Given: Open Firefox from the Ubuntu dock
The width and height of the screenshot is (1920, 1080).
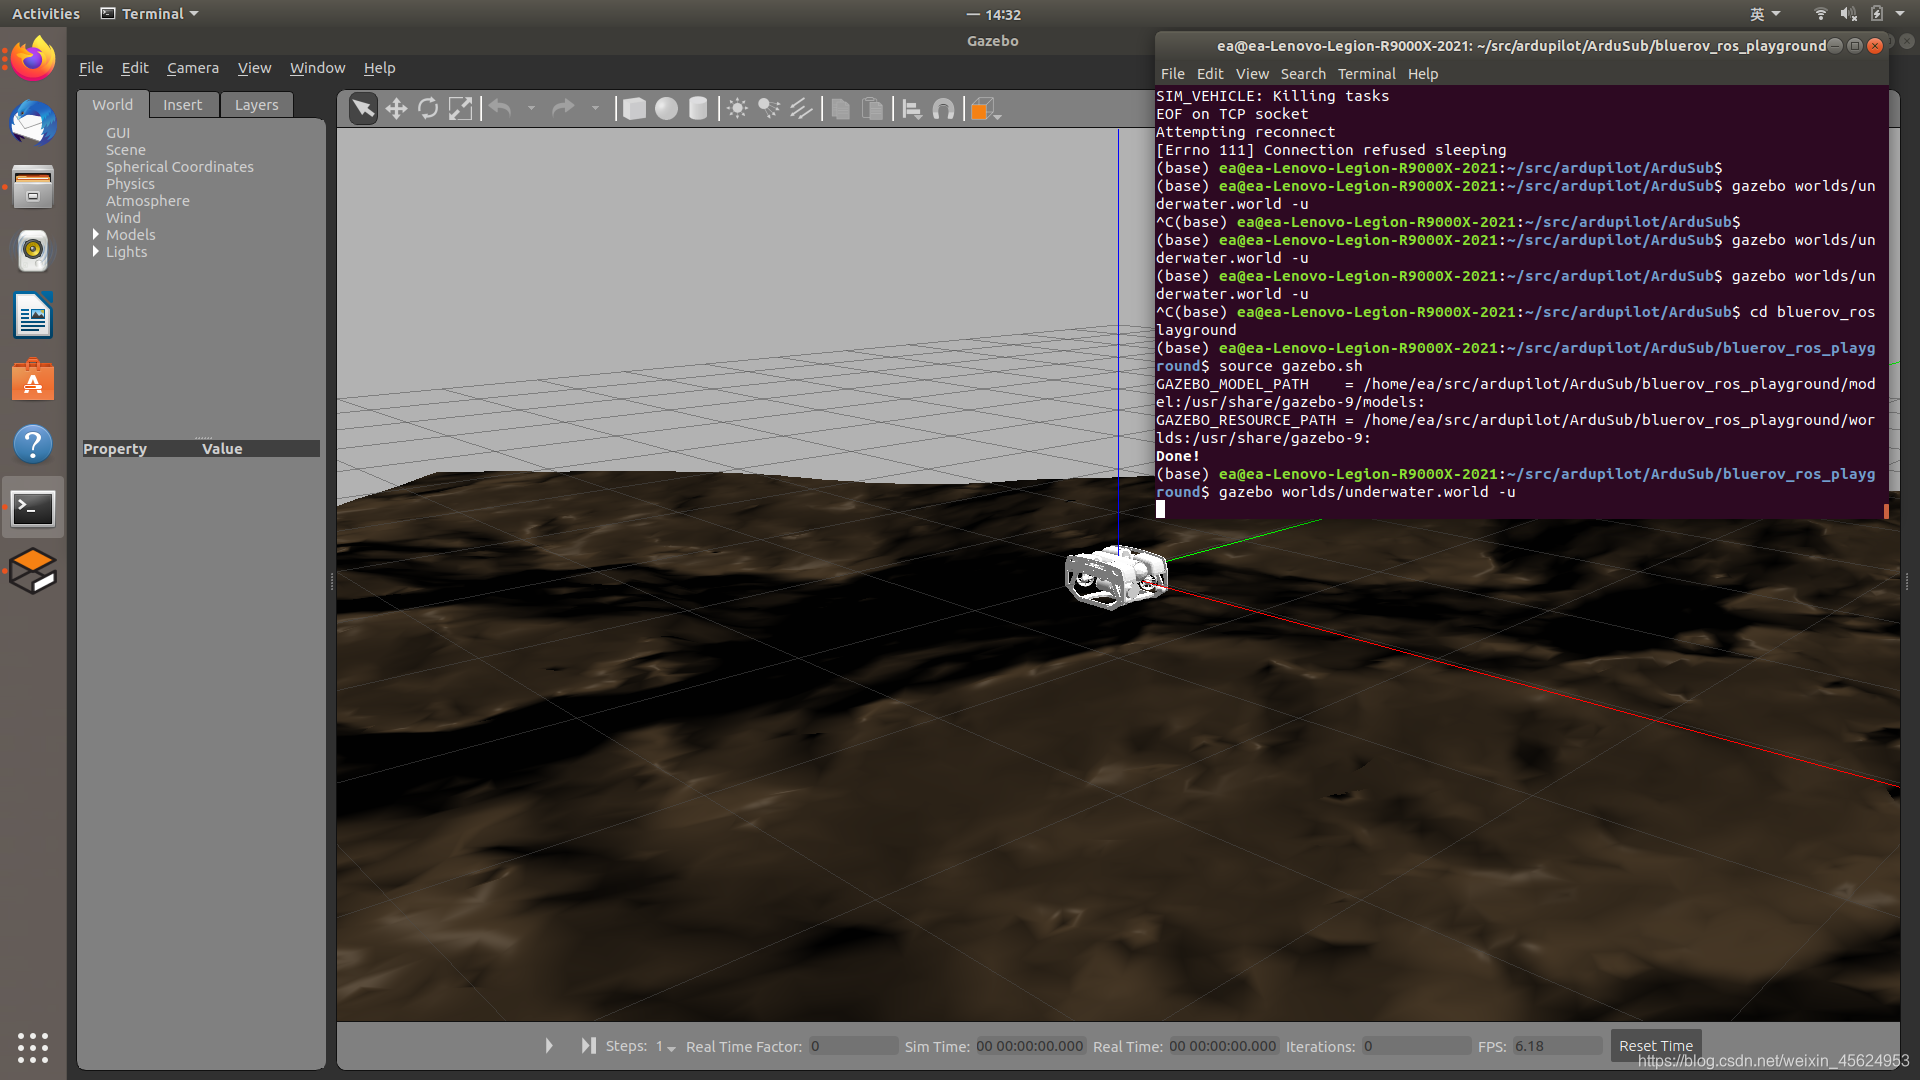Looking at the screenshot, I should [x=33, y=58].
